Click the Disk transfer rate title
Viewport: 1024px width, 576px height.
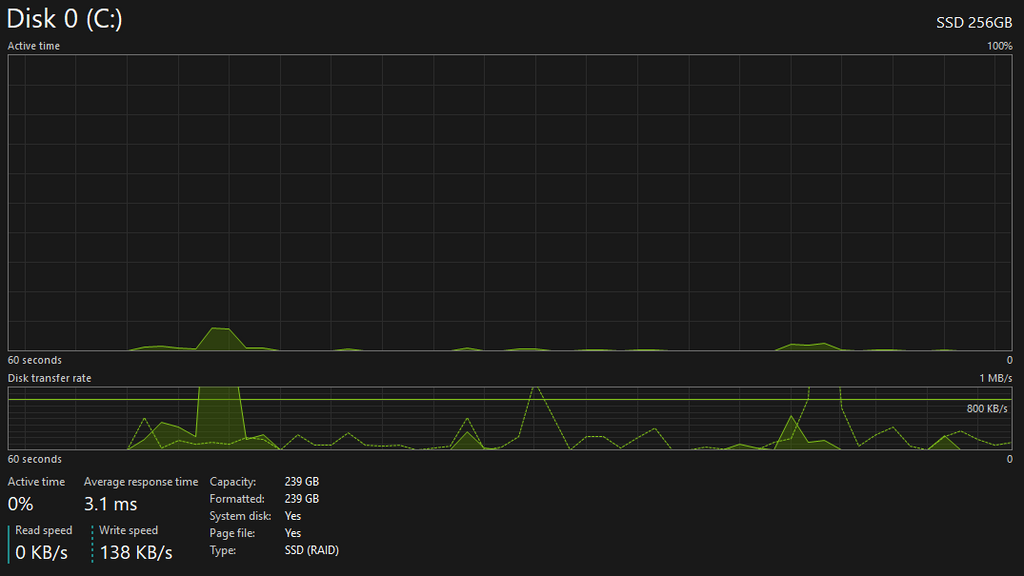pyautogui.click(x=50, y=378)
